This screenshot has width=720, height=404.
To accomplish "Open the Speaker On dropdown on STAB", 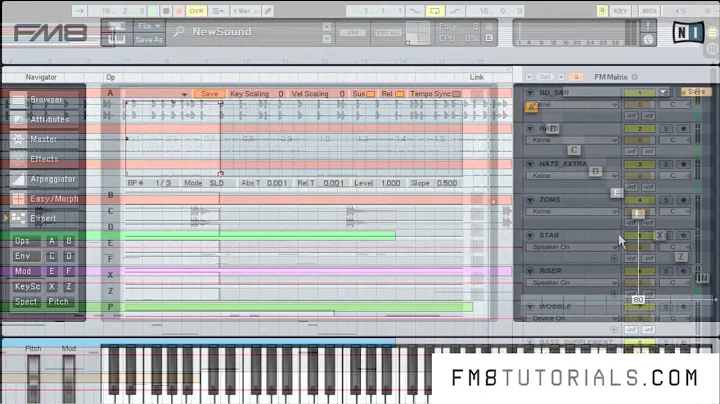I will click(572, 247).
